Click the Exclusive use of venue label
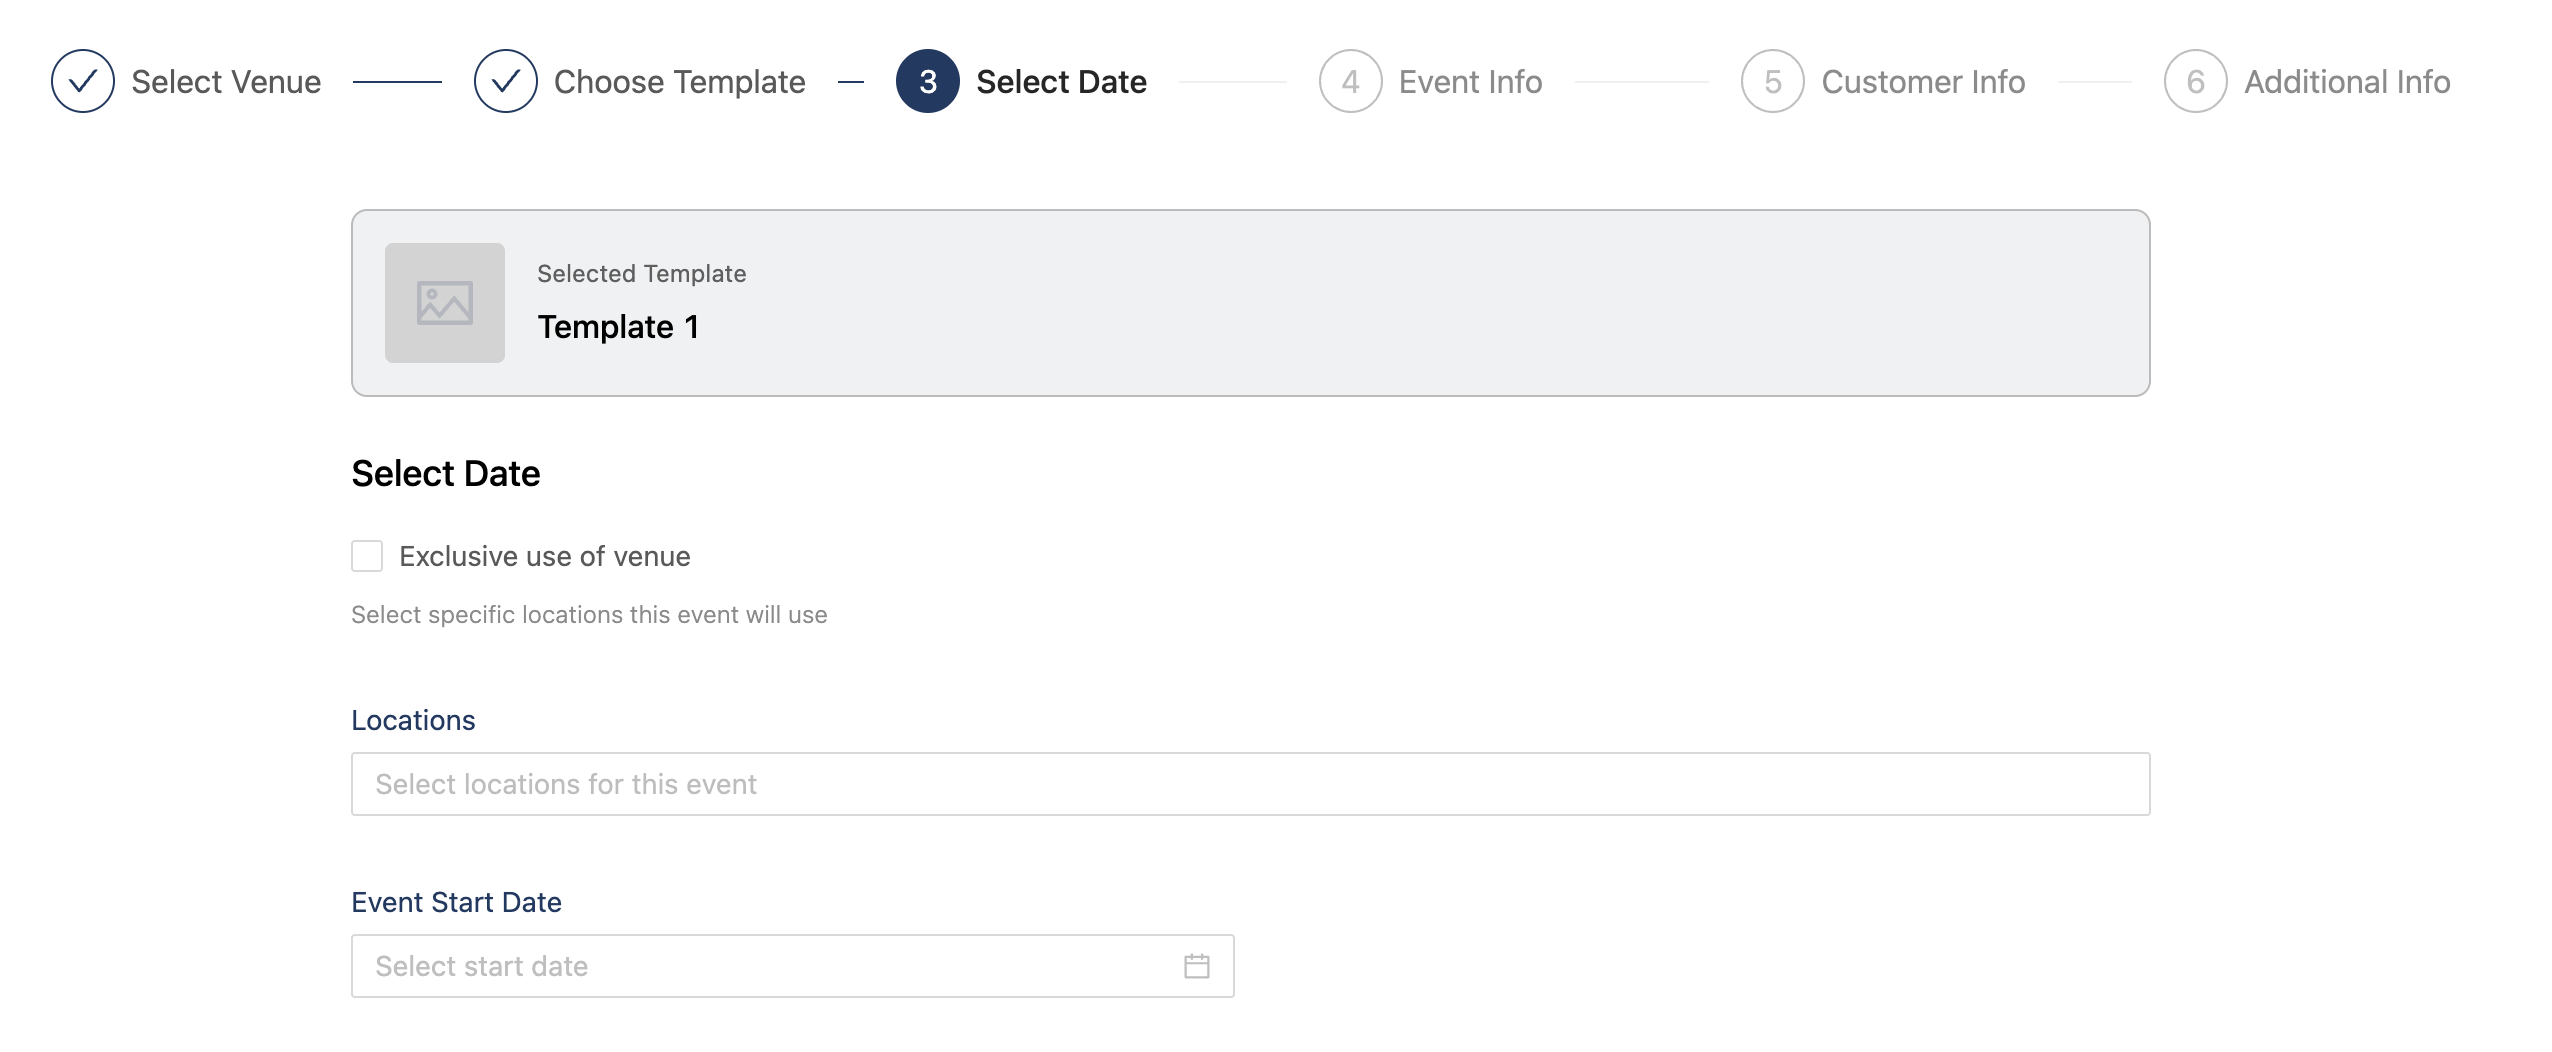Viewport: 2552px width, 1052px height. (545, 556)
